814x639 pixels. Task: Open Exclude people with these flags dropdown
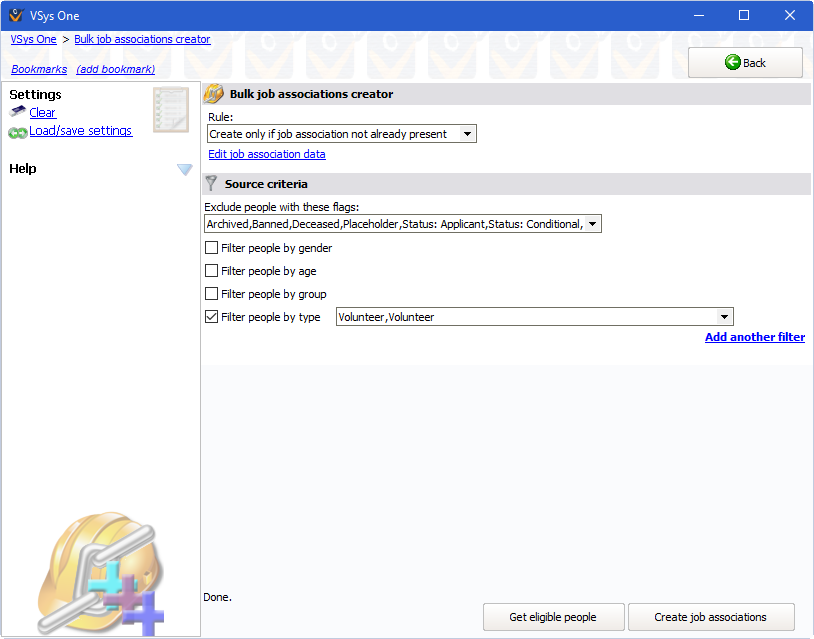(x=592, y=224)
